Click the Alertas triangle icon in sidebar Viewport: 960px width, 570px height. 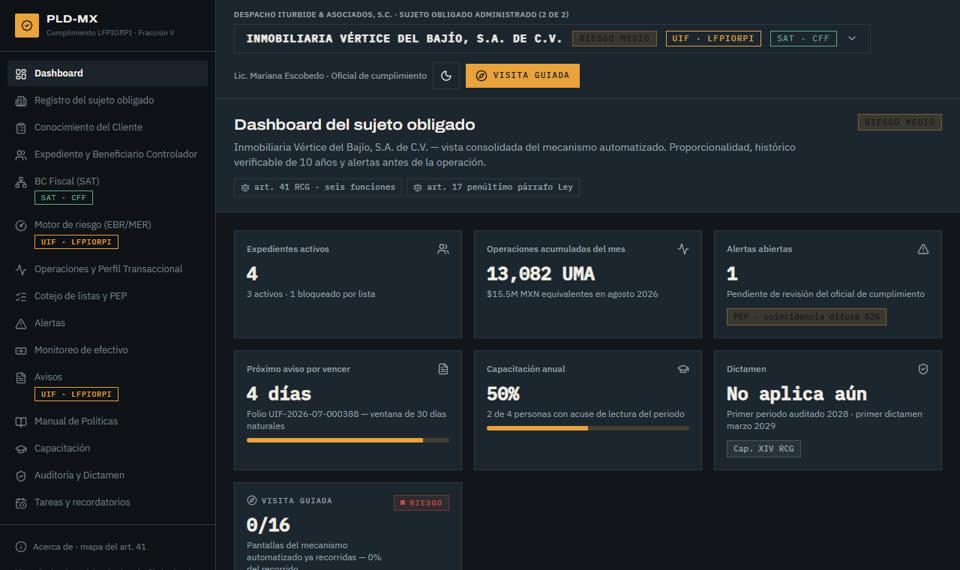click(x=21, y=323)
